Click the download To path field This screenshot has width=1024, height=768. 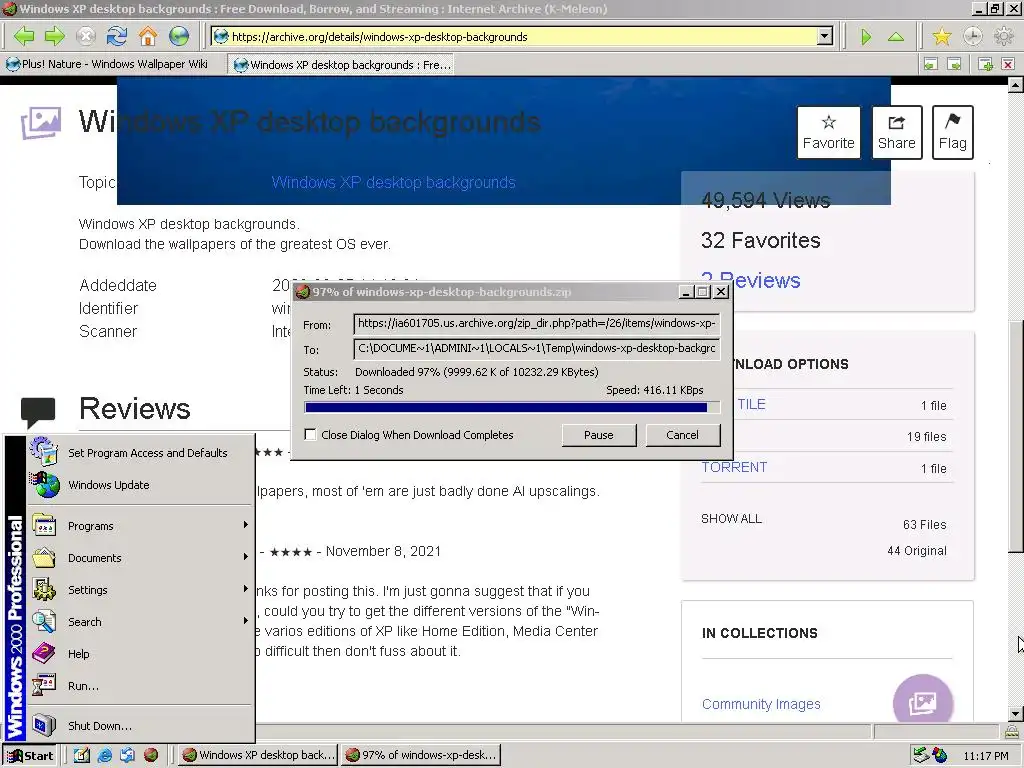537,348
